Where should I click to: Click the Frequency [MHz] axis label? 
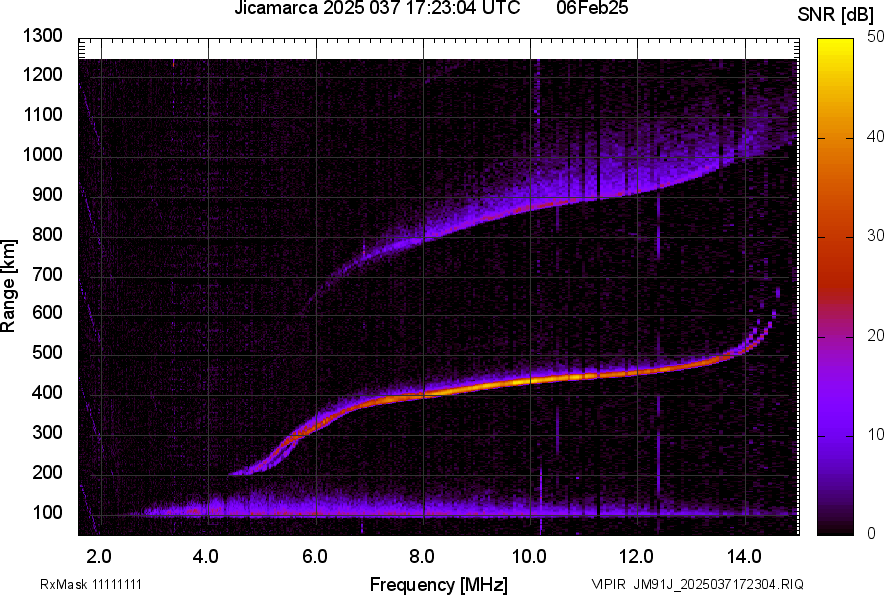(439, 584)
